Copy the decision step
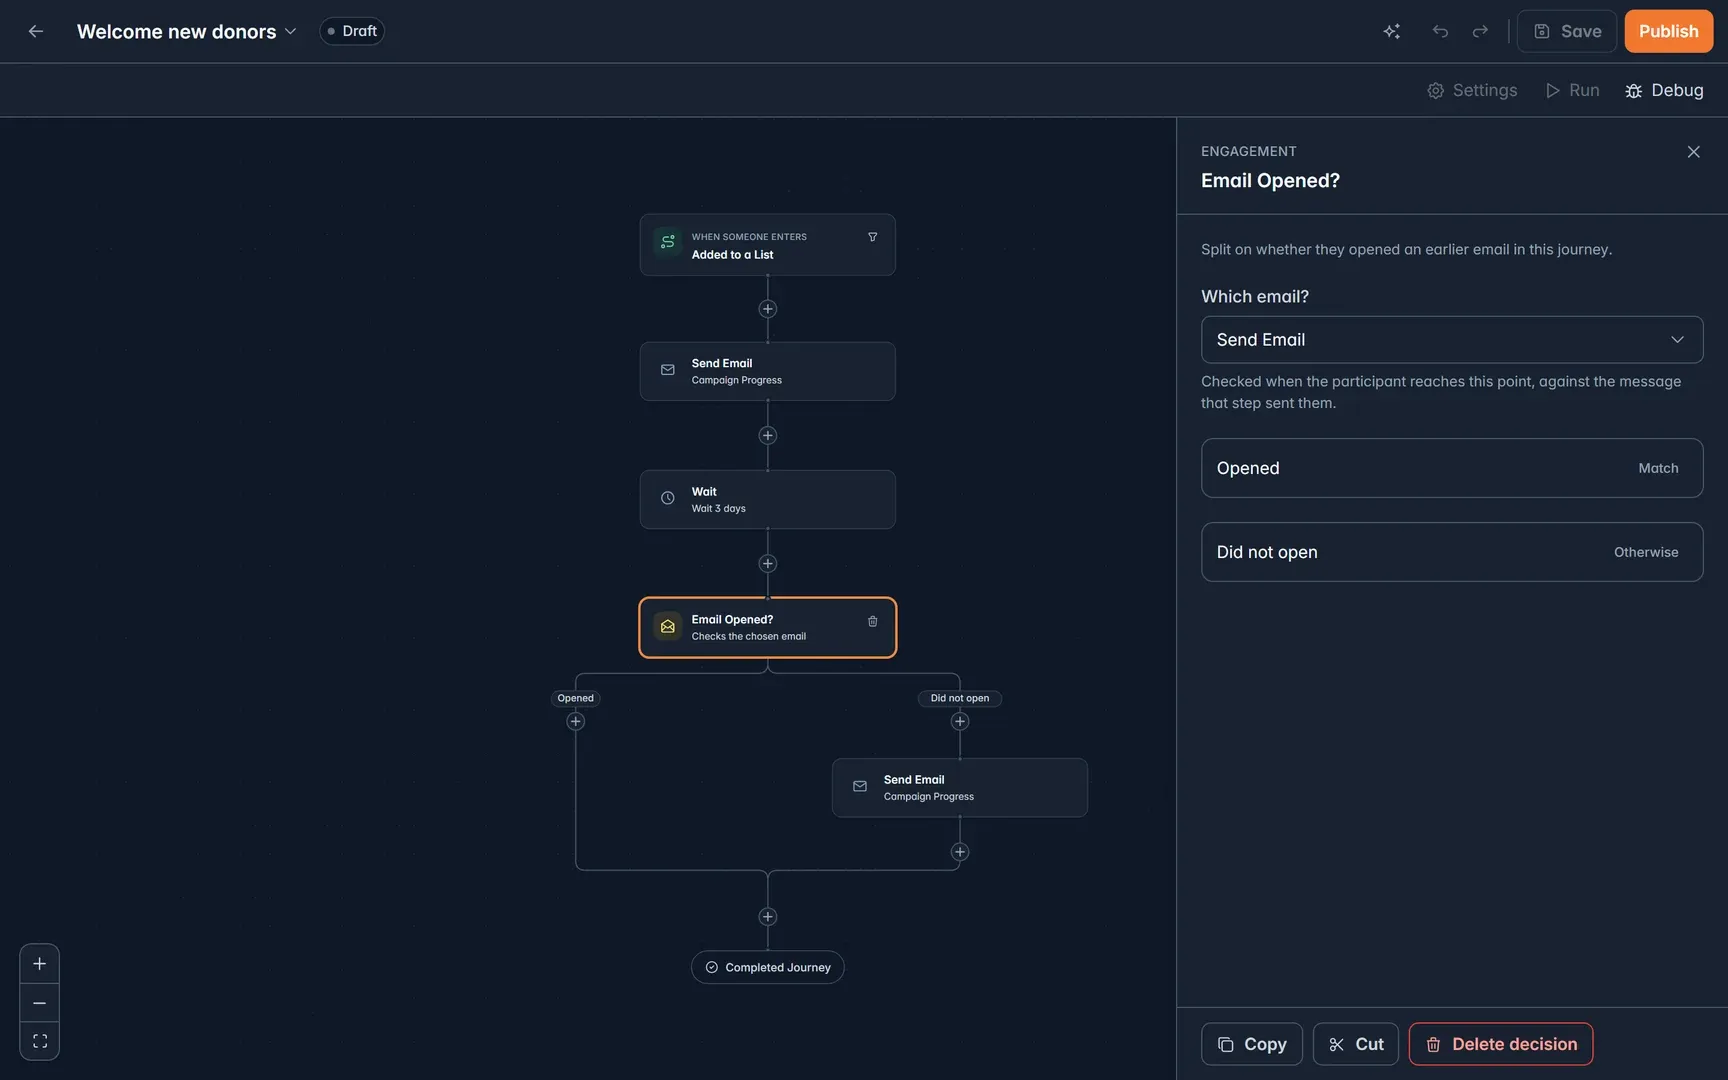This screenshot has width=1728, height=1080. pos(1251,1044)
